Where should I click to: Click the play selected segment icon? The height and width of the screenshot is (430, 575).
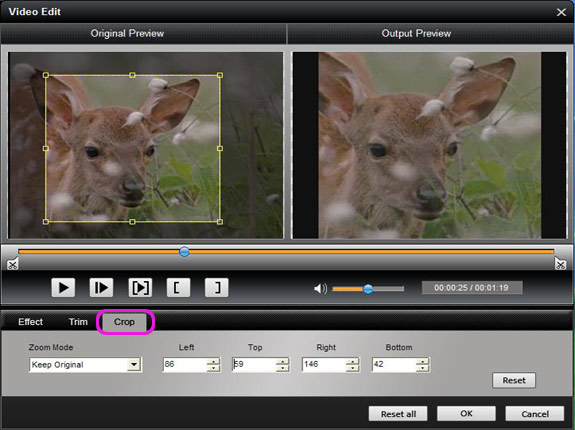coord(140,288)
